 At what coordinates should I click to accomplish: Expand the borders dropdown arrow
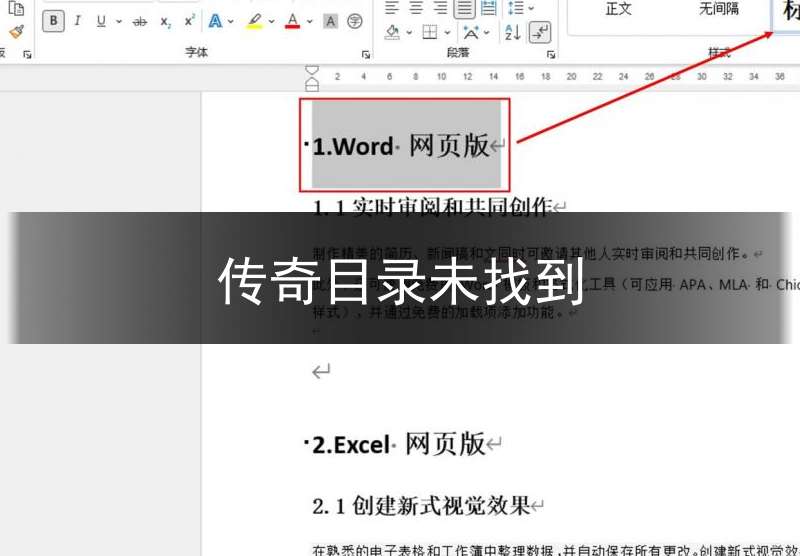[x=447, y=33]
